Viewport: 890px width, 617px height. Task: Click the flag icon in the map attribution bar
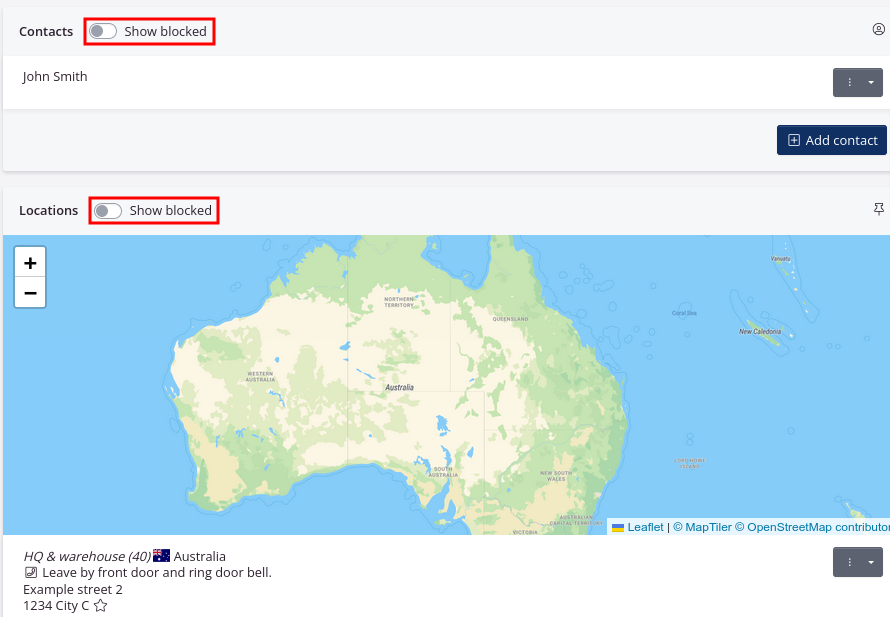[x=620, y=527]
